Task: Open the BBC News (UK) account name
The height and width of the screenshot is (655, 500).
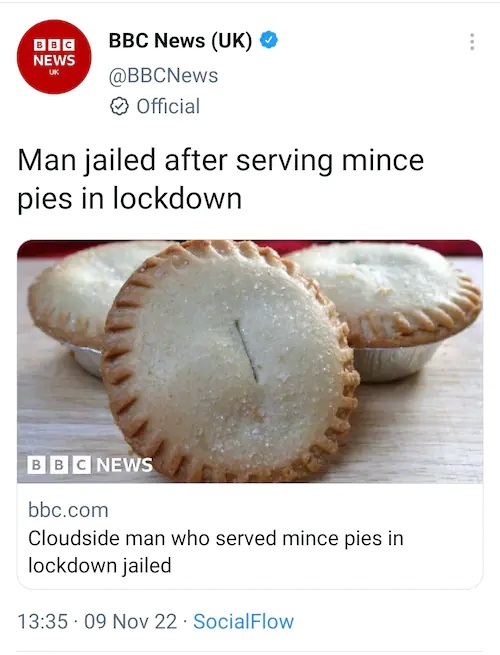Action: (180, 41)
